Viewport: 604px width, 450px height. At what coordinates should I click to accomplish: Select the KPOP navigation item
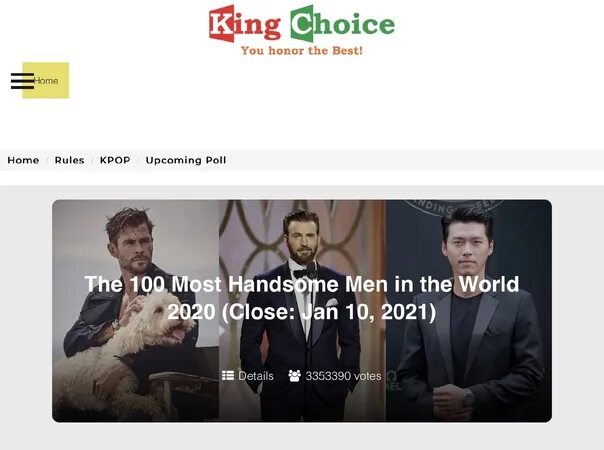(x=115, y=160)
